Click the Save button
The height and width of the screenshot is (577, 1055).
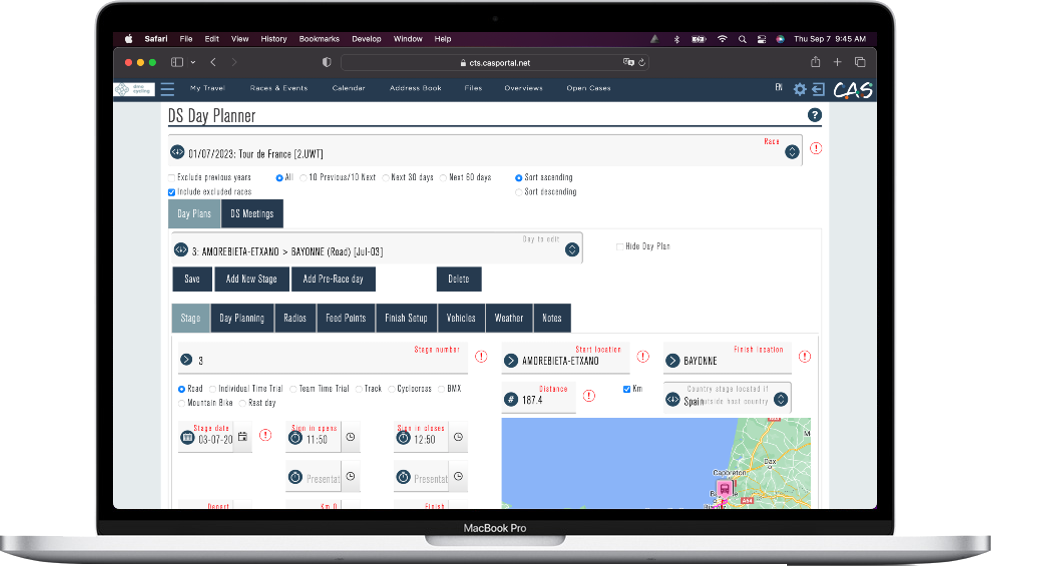192,279
